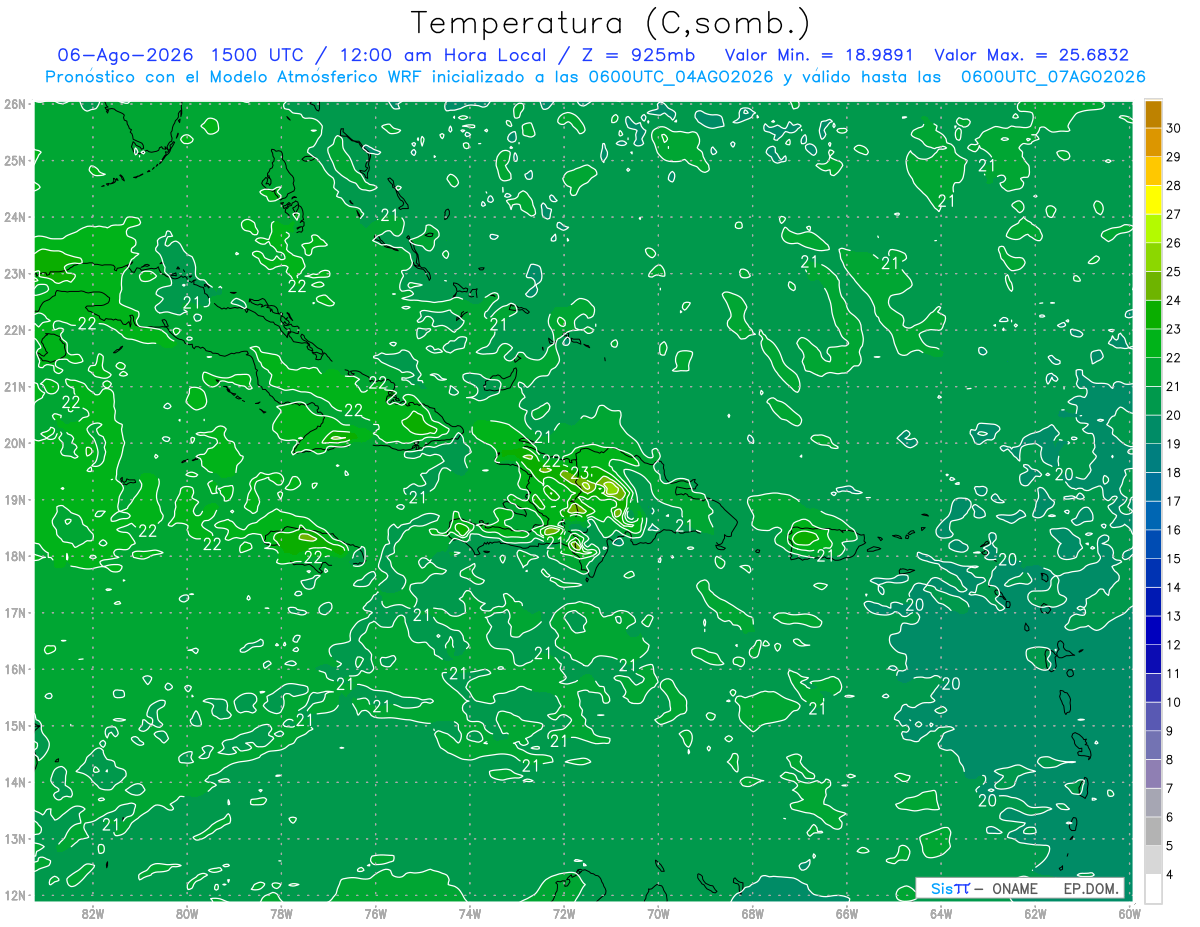Click the "78W" longitude axis label
1200x927 pixels.
(x=281, y=912)
